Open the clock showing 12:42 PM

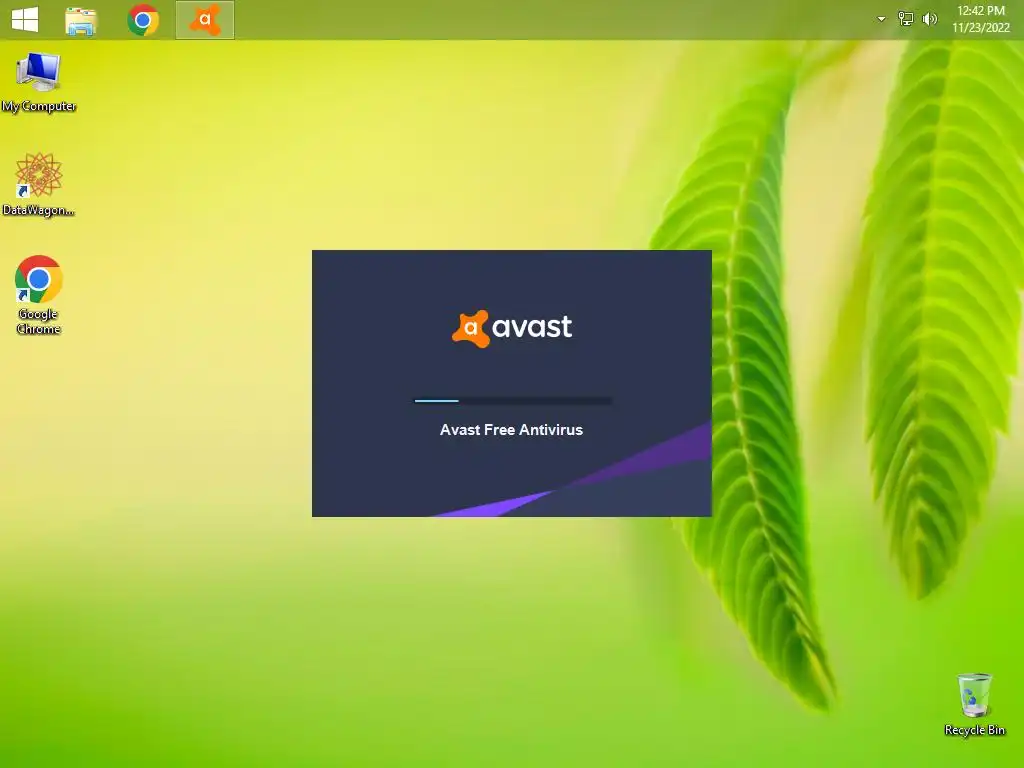[980, 19]
